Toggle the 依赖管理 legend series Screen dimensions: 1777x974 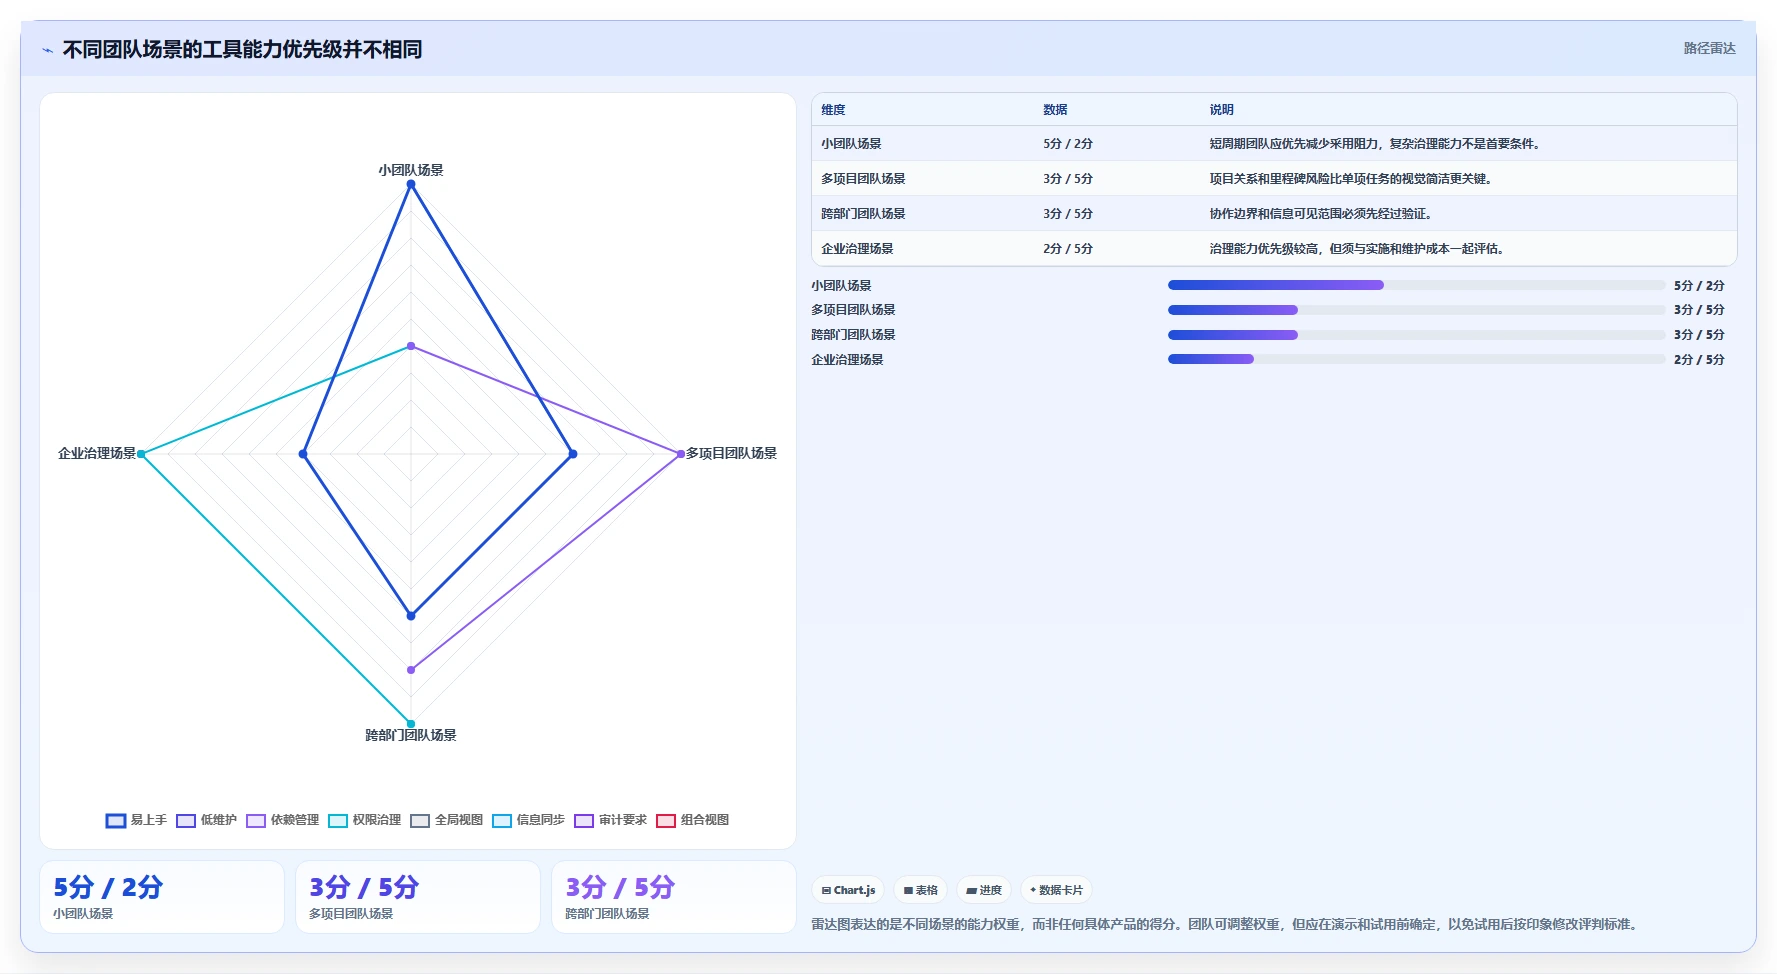[x=282, y=820]
